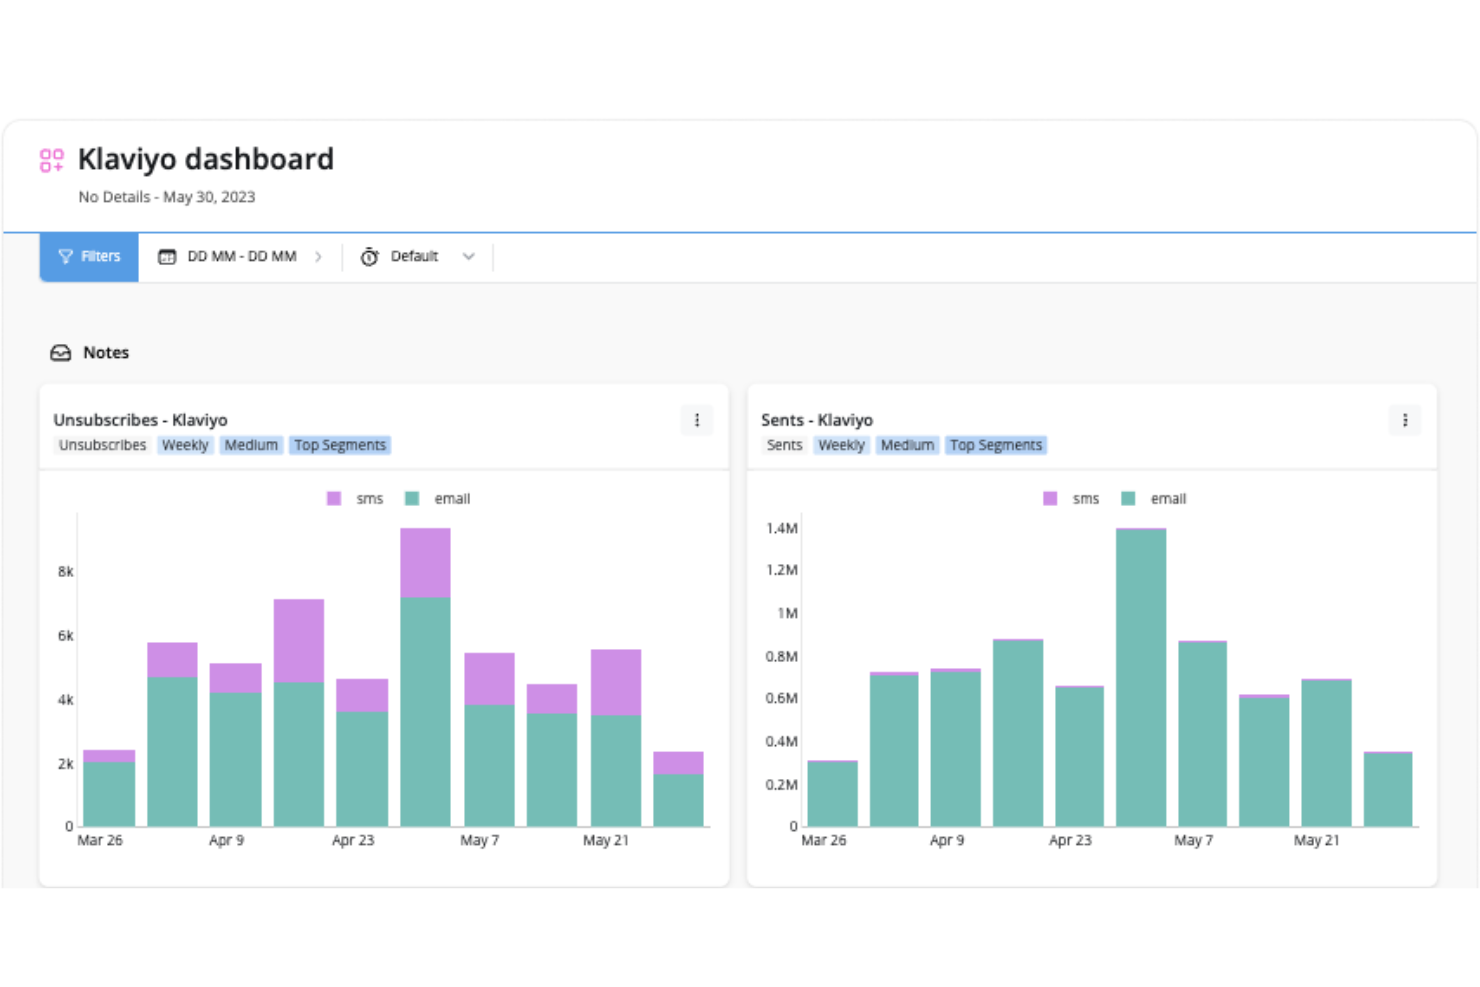The image size is (1480, 987).
Task: Open the kebab menu on Unsubscribes chart
Action: tap(696, 420)
